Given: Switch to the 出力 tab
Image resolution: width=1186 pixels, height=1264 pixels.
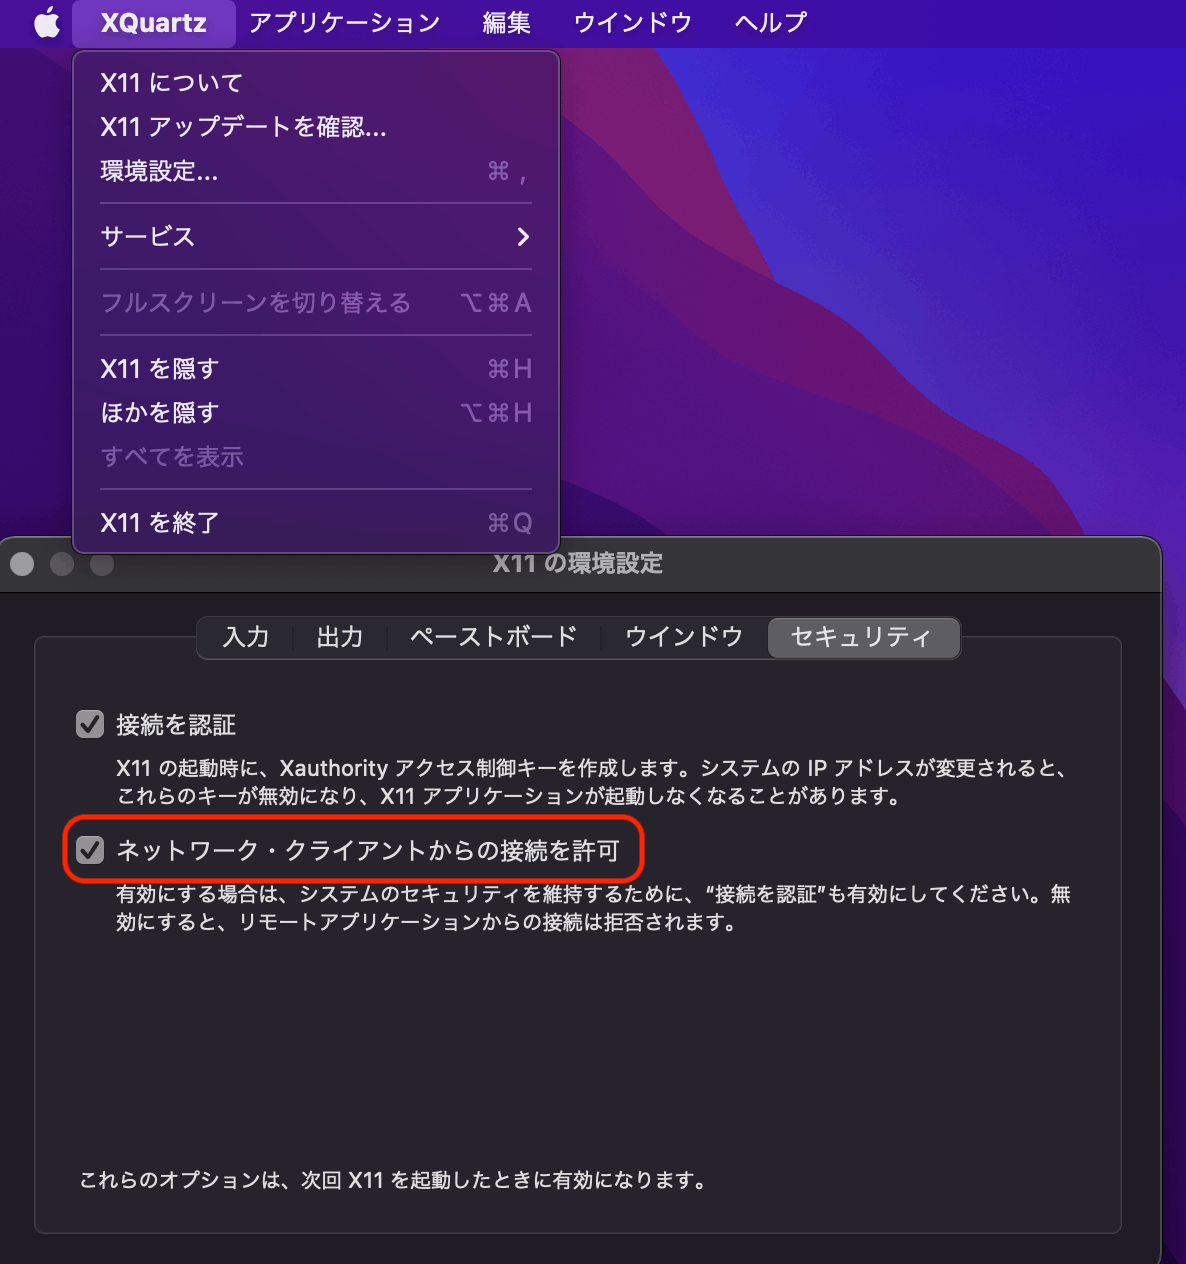Looking at the screenshot, I should 340,638.
